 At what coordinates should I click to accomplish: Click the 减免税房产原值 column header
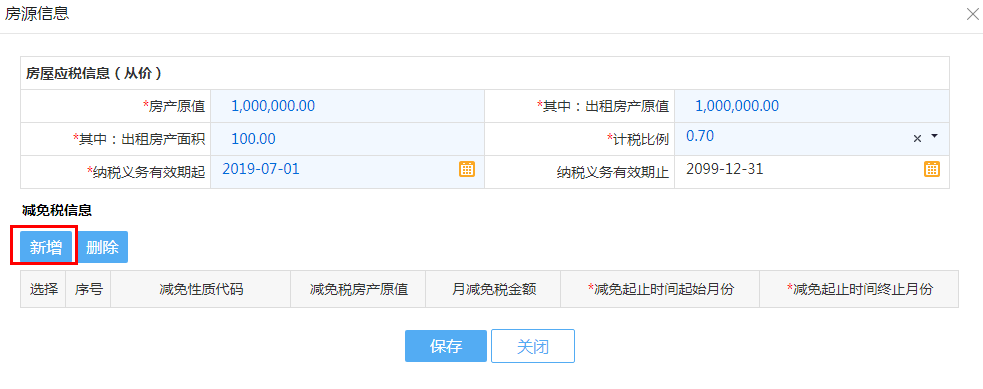pyautogui.click(x=358, y=289)
